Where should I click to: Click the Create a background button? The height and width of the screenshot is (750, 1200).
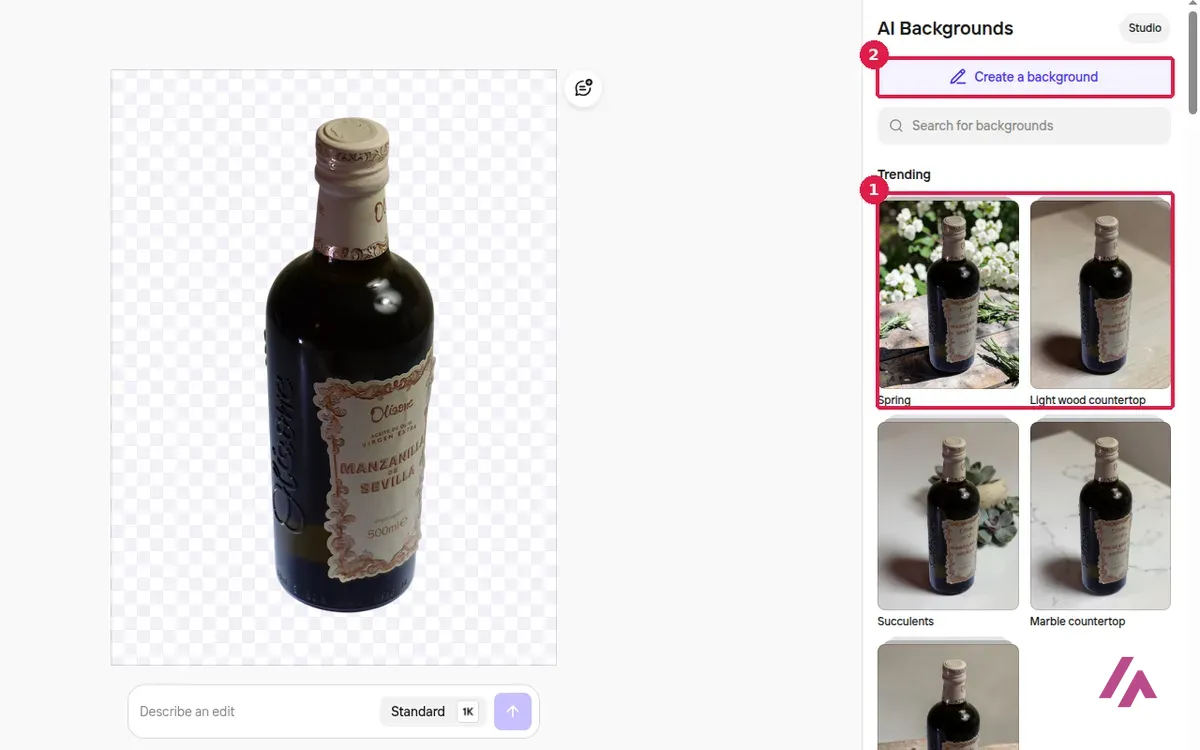tap(1024, 77)
